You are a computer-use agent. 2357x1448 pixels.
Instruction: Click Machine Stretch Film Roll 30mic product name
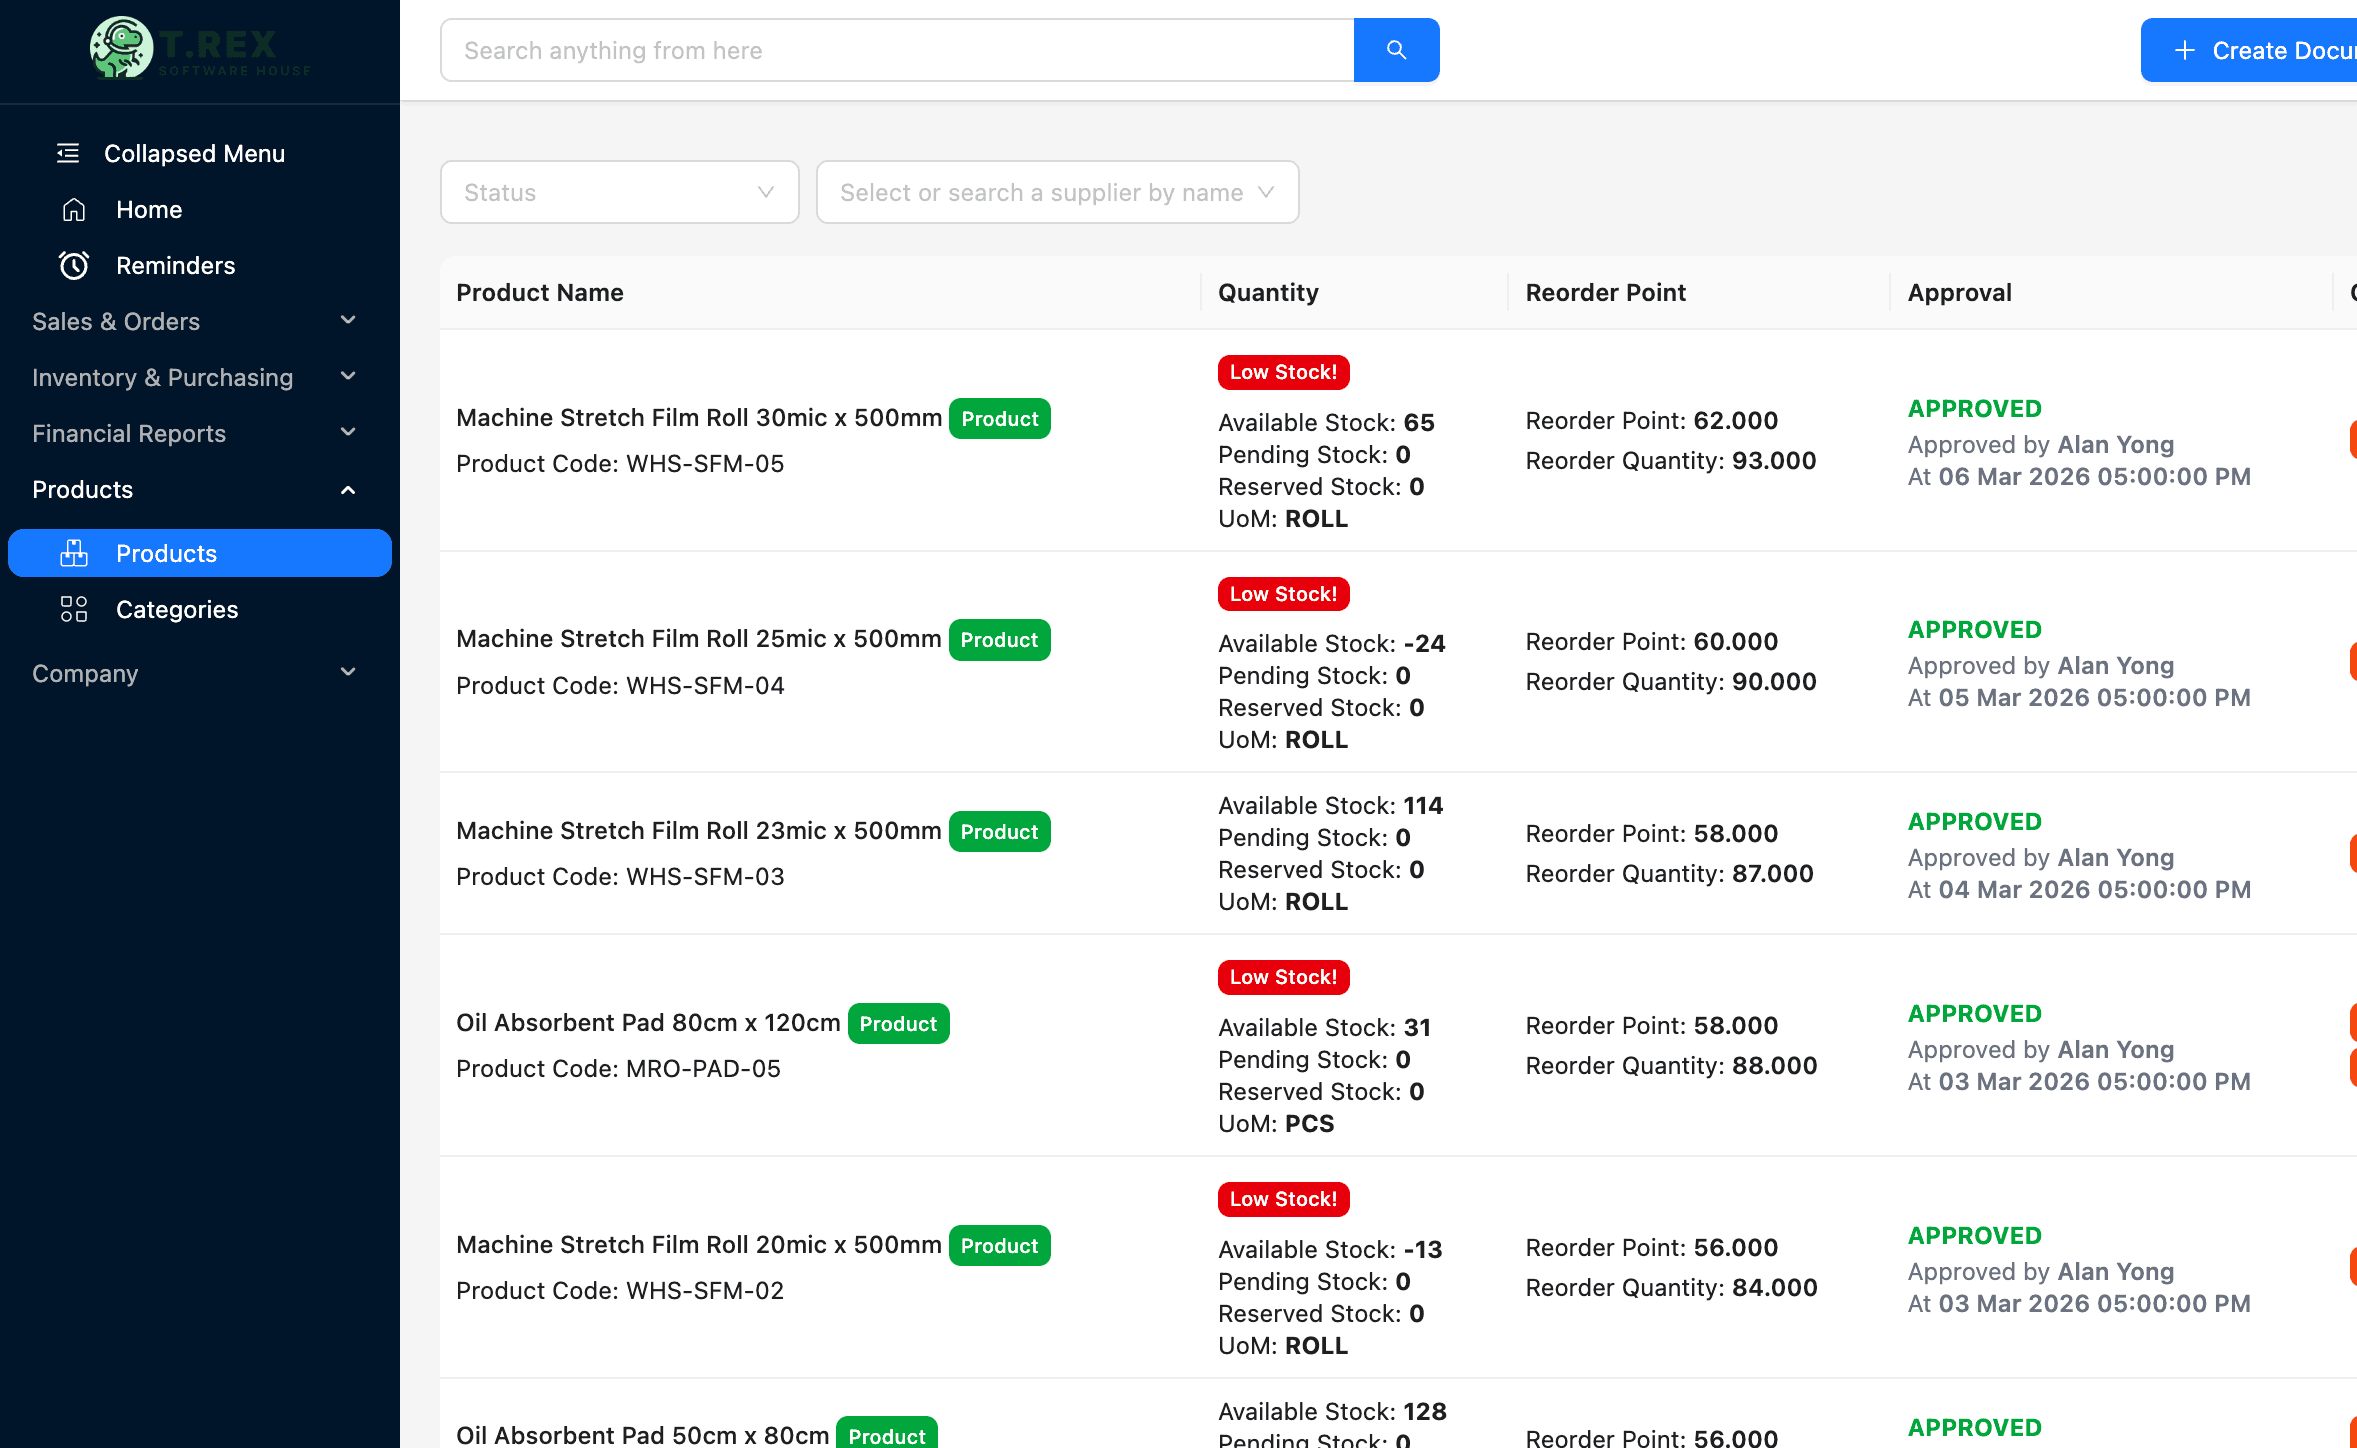[698, 418]
